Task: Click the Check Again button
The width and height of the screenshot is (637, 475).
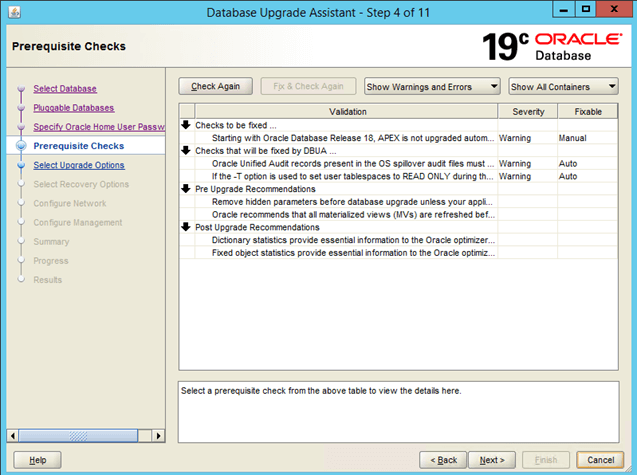Action: (x=215, y=86)
